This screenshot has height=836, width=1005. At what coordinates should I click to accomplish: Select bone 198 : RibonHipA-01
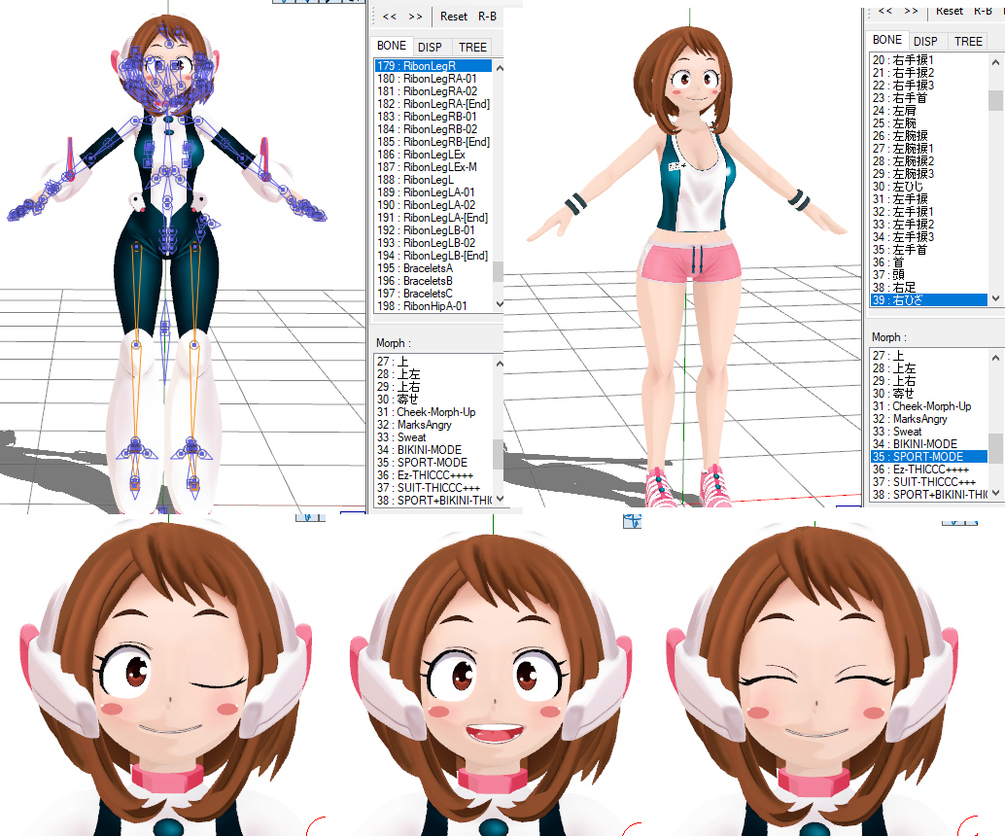433,306
